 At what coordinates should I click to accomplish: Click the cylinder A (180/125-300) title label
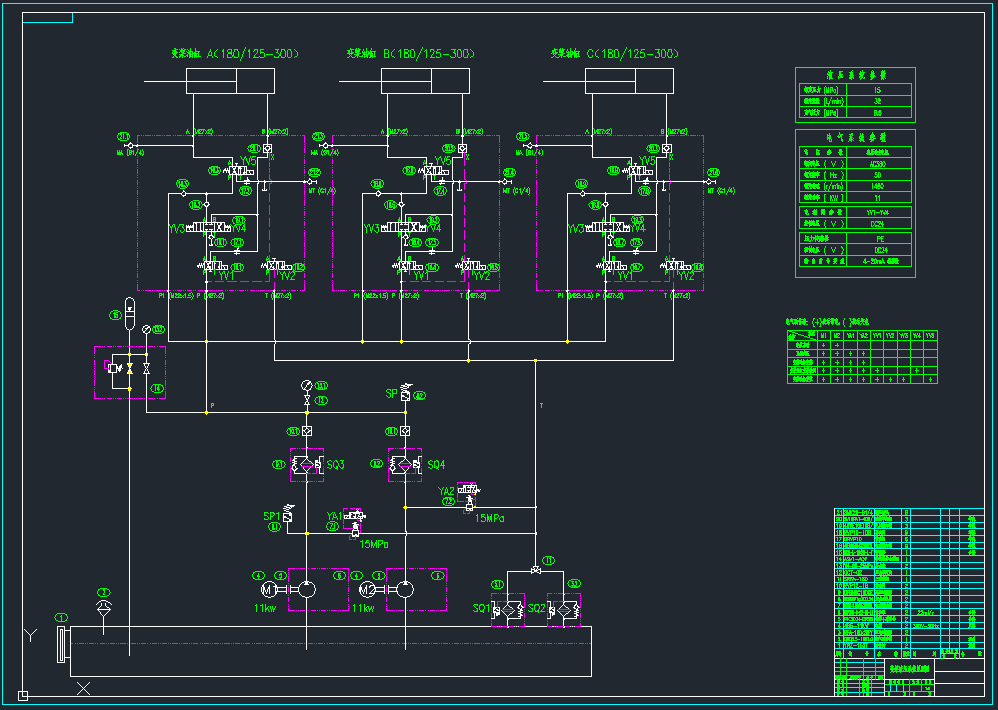coord(235,54)
